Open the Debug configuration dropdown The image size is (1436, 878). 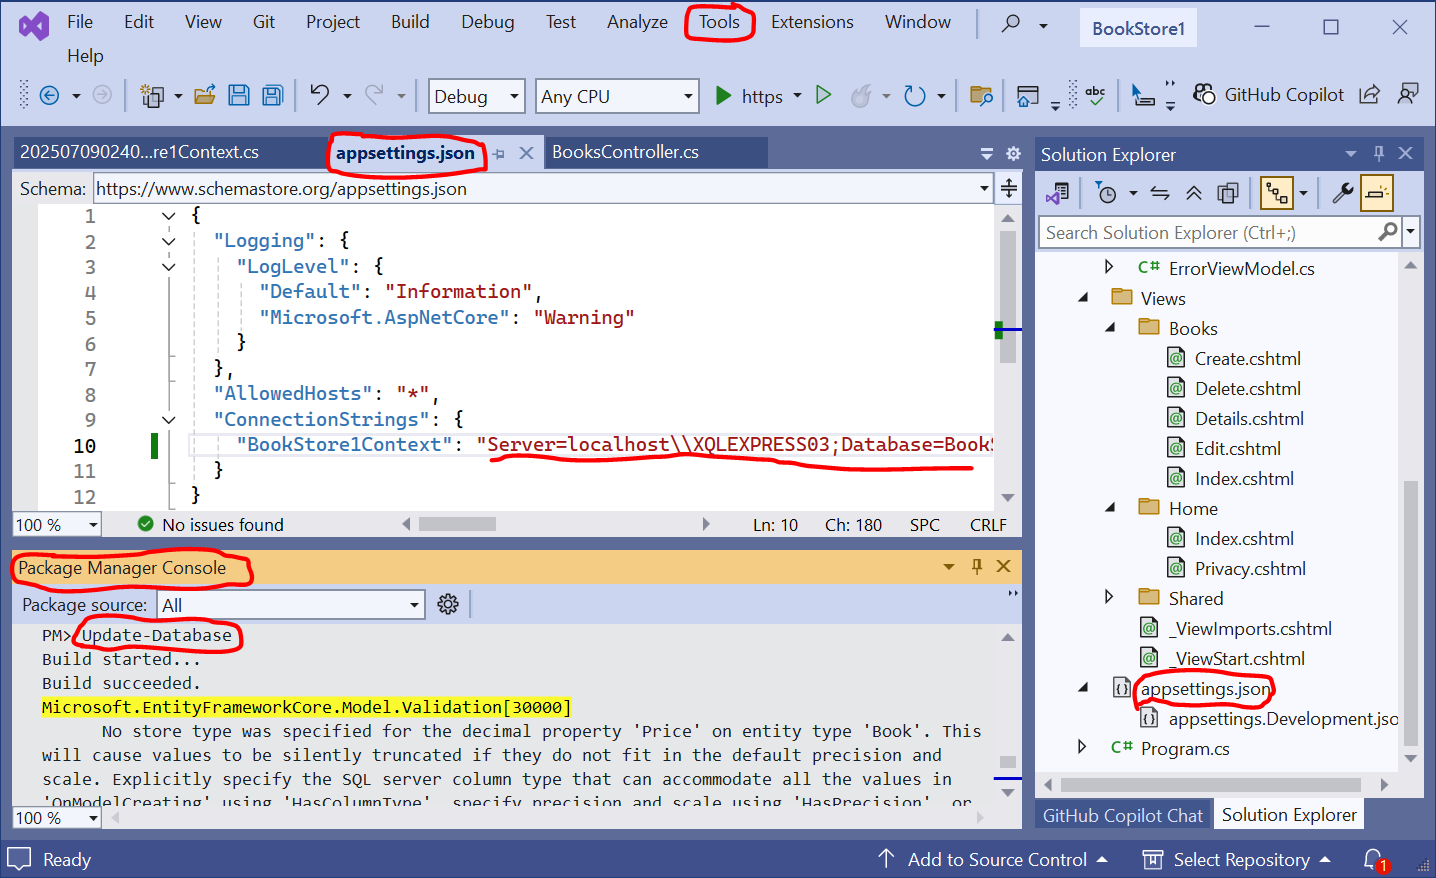click(x=476, y=96)
